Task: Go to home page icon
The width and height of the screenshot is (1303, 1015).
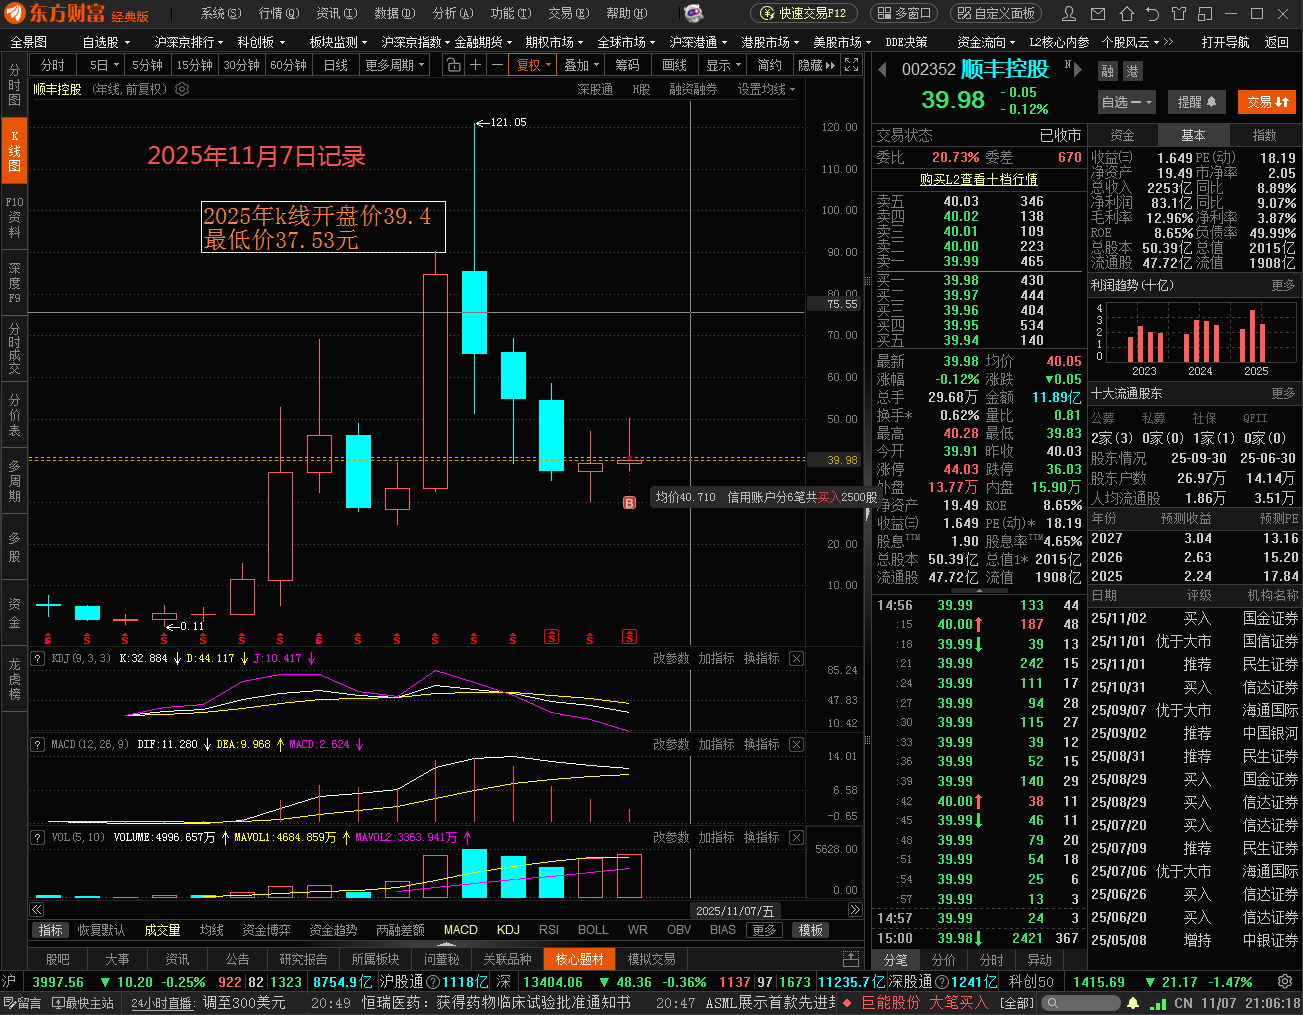Action: point(1126,14)
